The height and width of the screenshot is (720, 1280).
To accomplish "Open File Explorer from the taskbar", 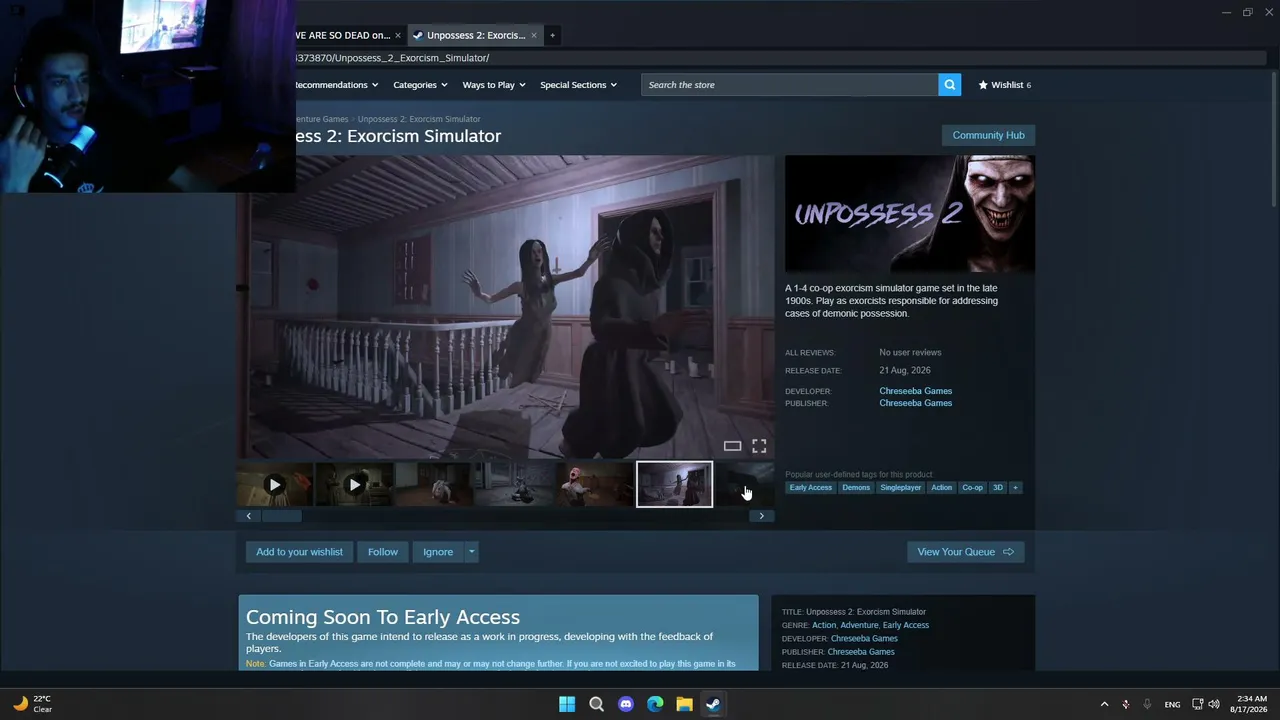I will point(684,704).
